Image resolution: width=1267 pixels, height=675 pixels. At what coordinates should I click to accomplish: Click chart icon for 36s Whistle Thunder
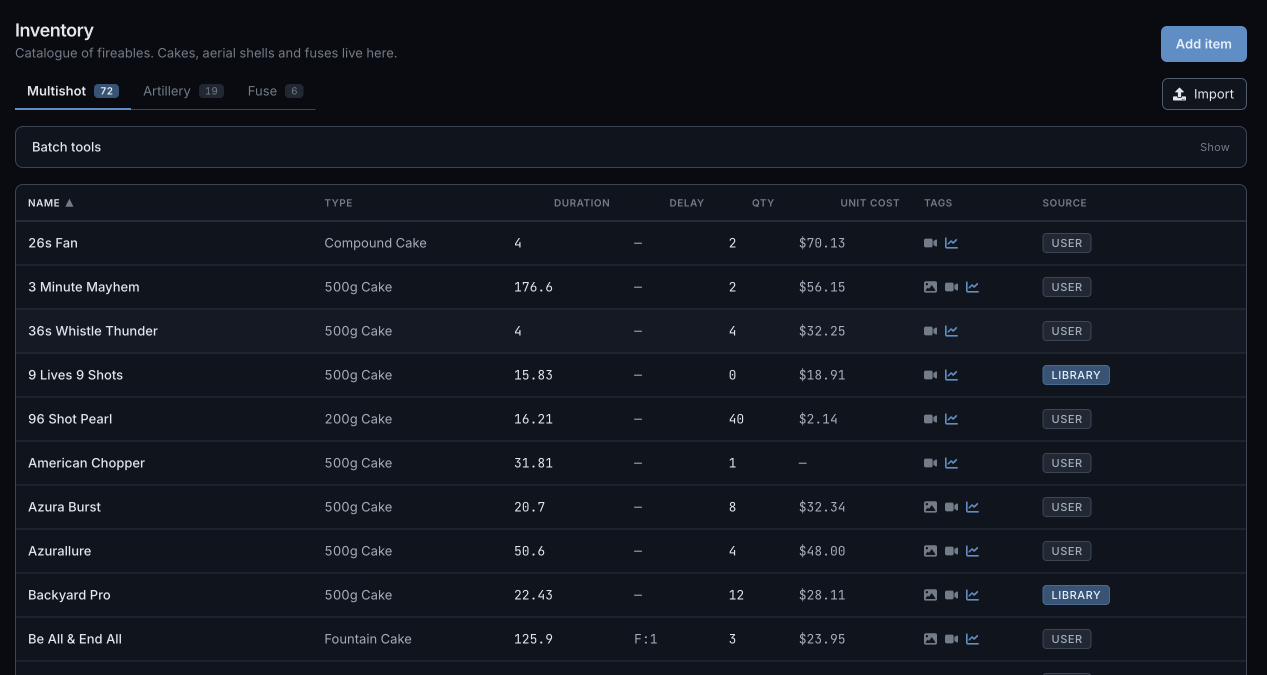951,331
